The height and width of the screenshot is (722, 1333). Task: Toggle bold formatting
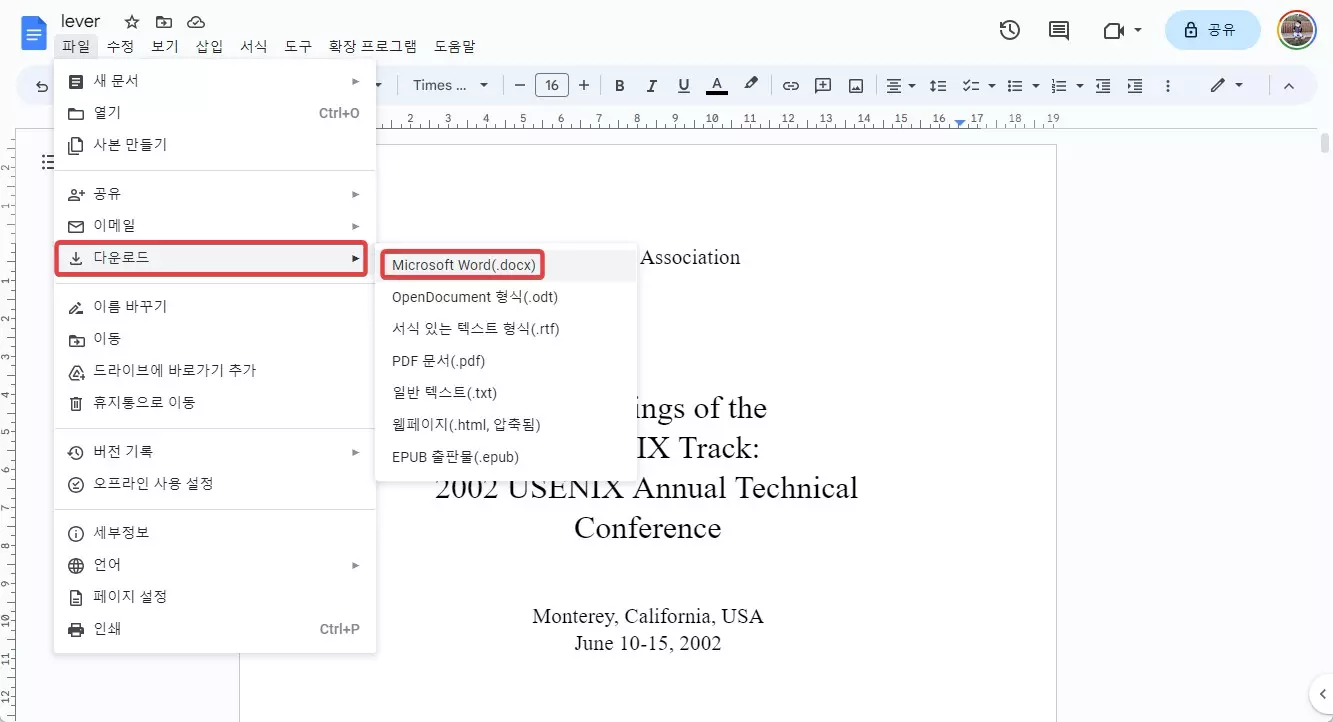tap(619, 85)
